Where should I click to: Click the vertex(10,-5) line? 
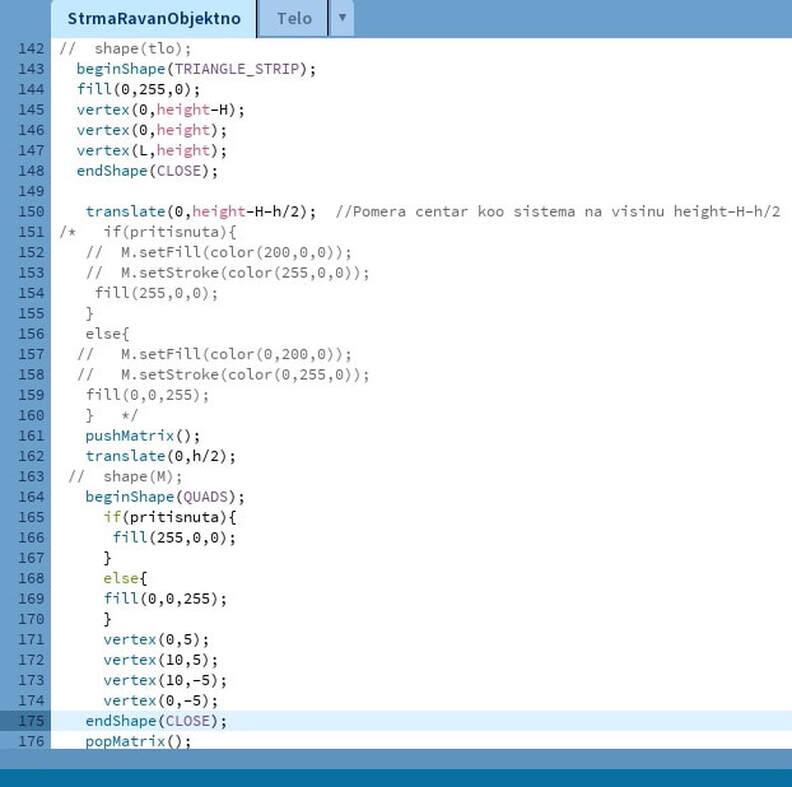[x=165, y=680]
